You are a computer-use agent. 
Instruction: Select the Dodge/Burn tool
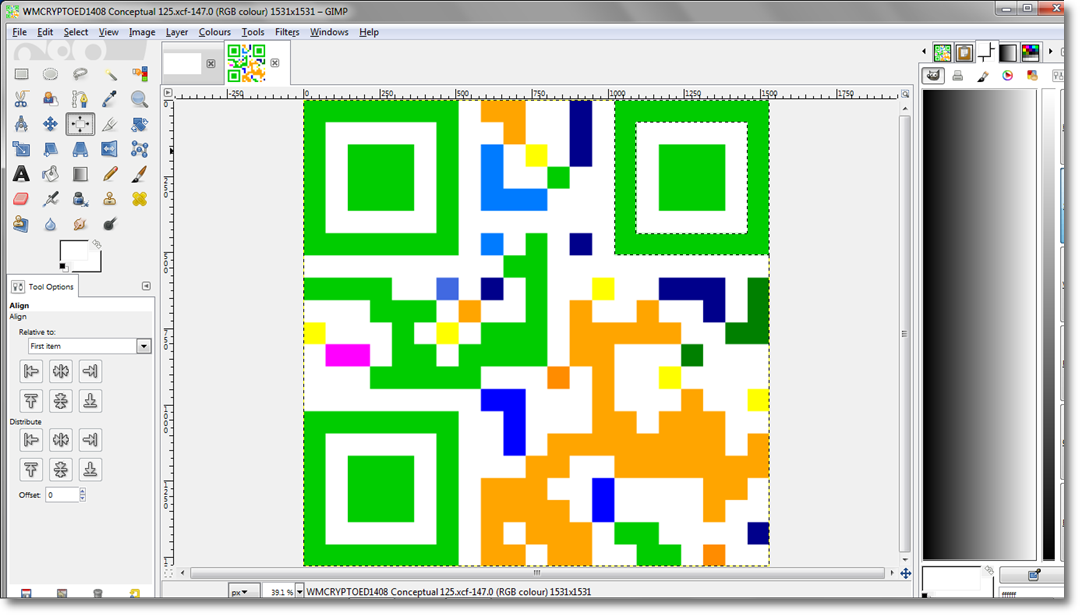click(110, 224)
